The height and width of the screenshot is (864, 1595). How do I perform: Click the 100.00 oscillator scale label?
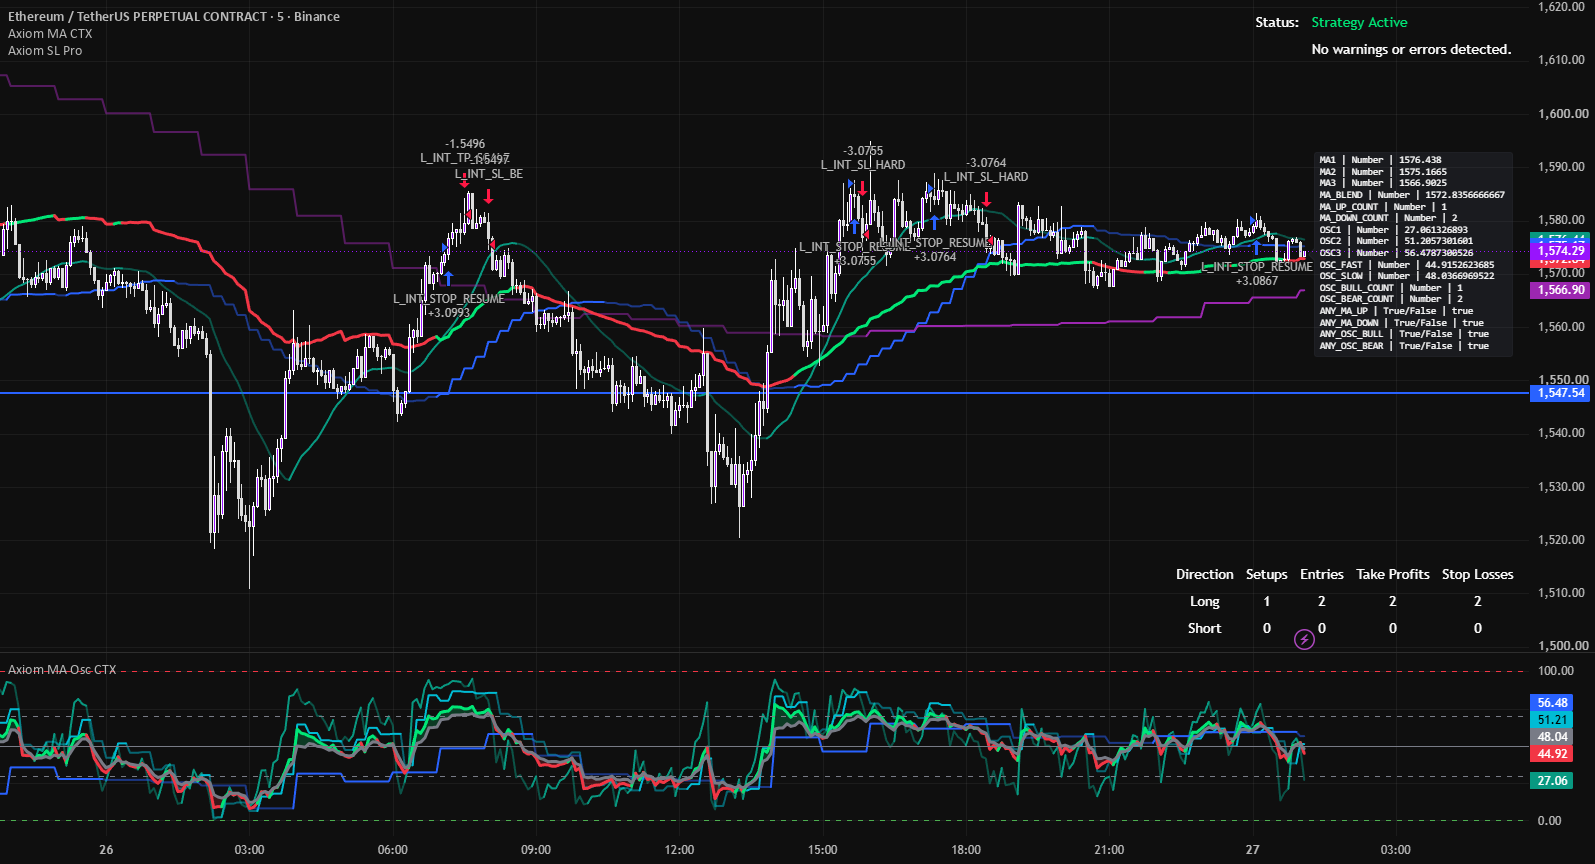click(1556, 671)
